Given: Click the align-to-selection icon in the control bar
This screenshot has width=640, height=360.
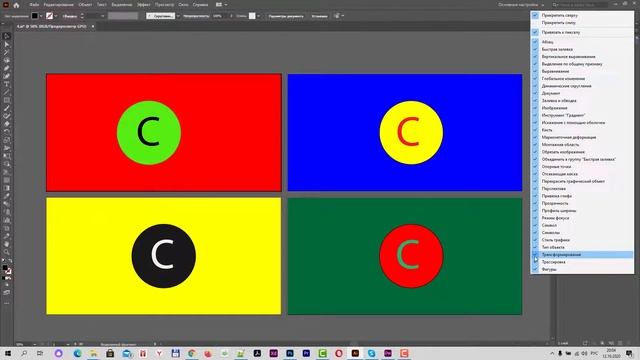Looking at the screenshot, I should [337, 16].
